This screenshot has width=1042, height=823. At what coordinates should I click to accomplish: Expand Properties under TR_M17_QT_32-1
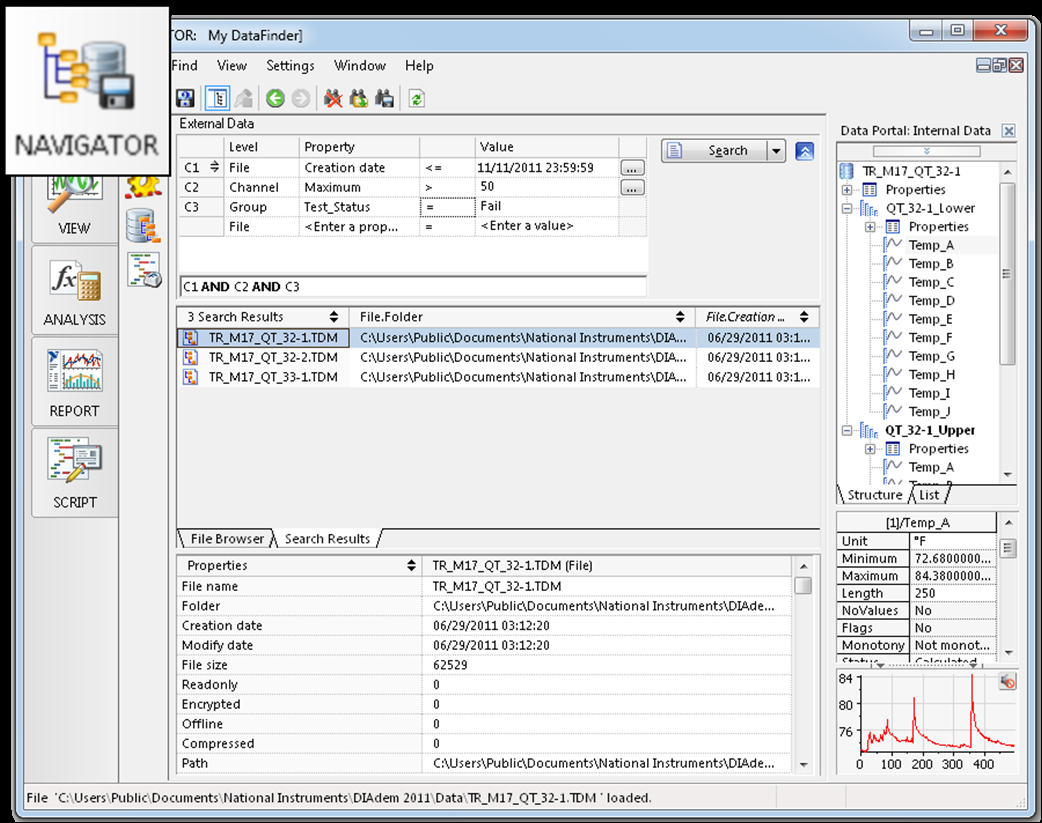pyautogui.click(x=847, y=190)
